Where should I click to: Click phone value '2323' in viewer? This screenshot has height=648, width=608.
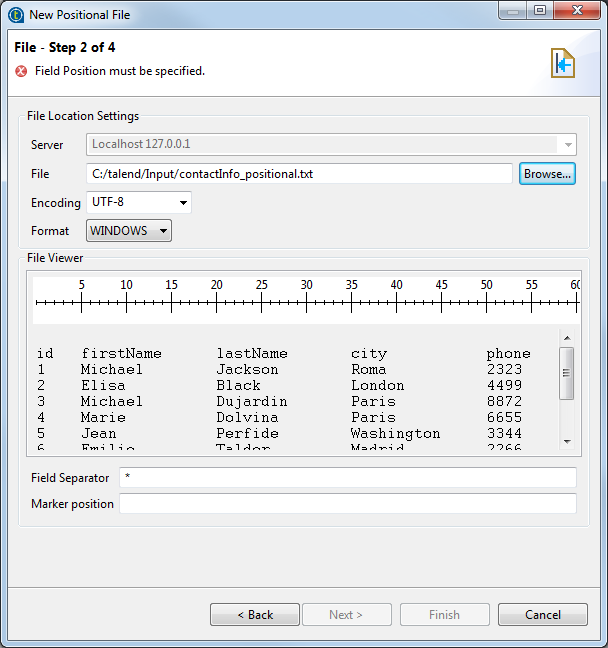(504, 369)
